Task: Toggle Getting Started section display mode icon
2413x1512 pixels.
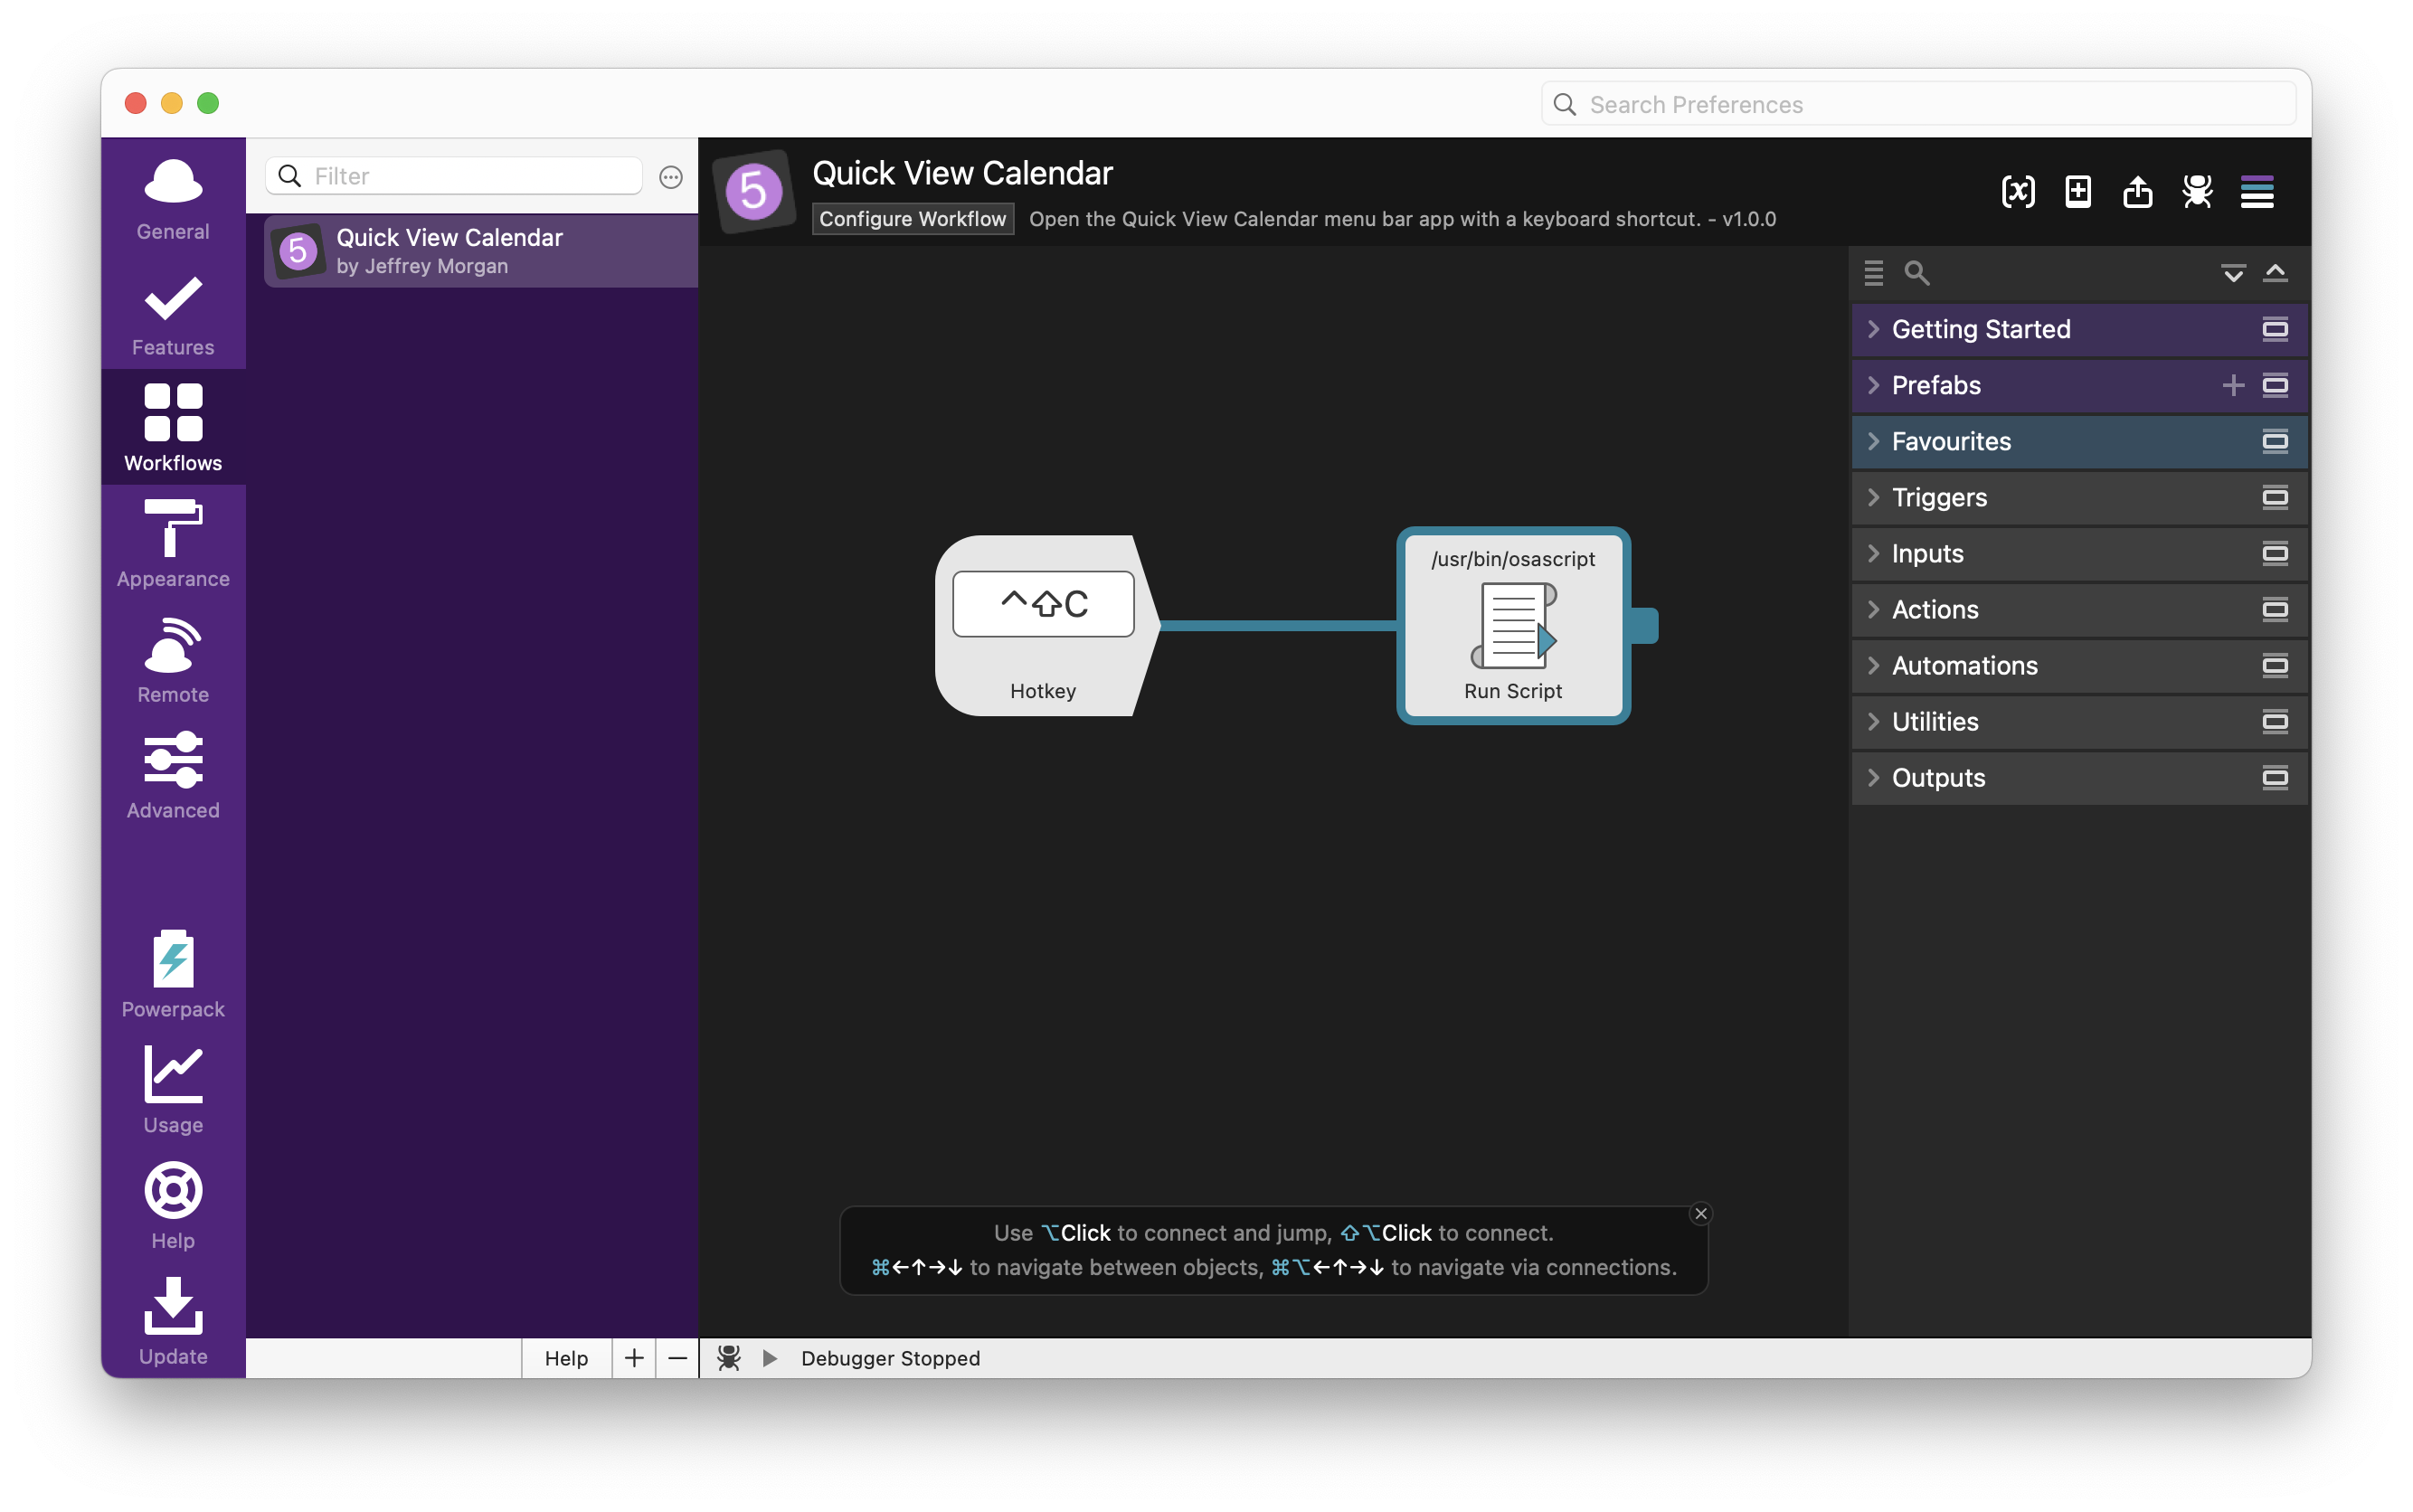Action: pyautogui.click(x=2275, y=329)
